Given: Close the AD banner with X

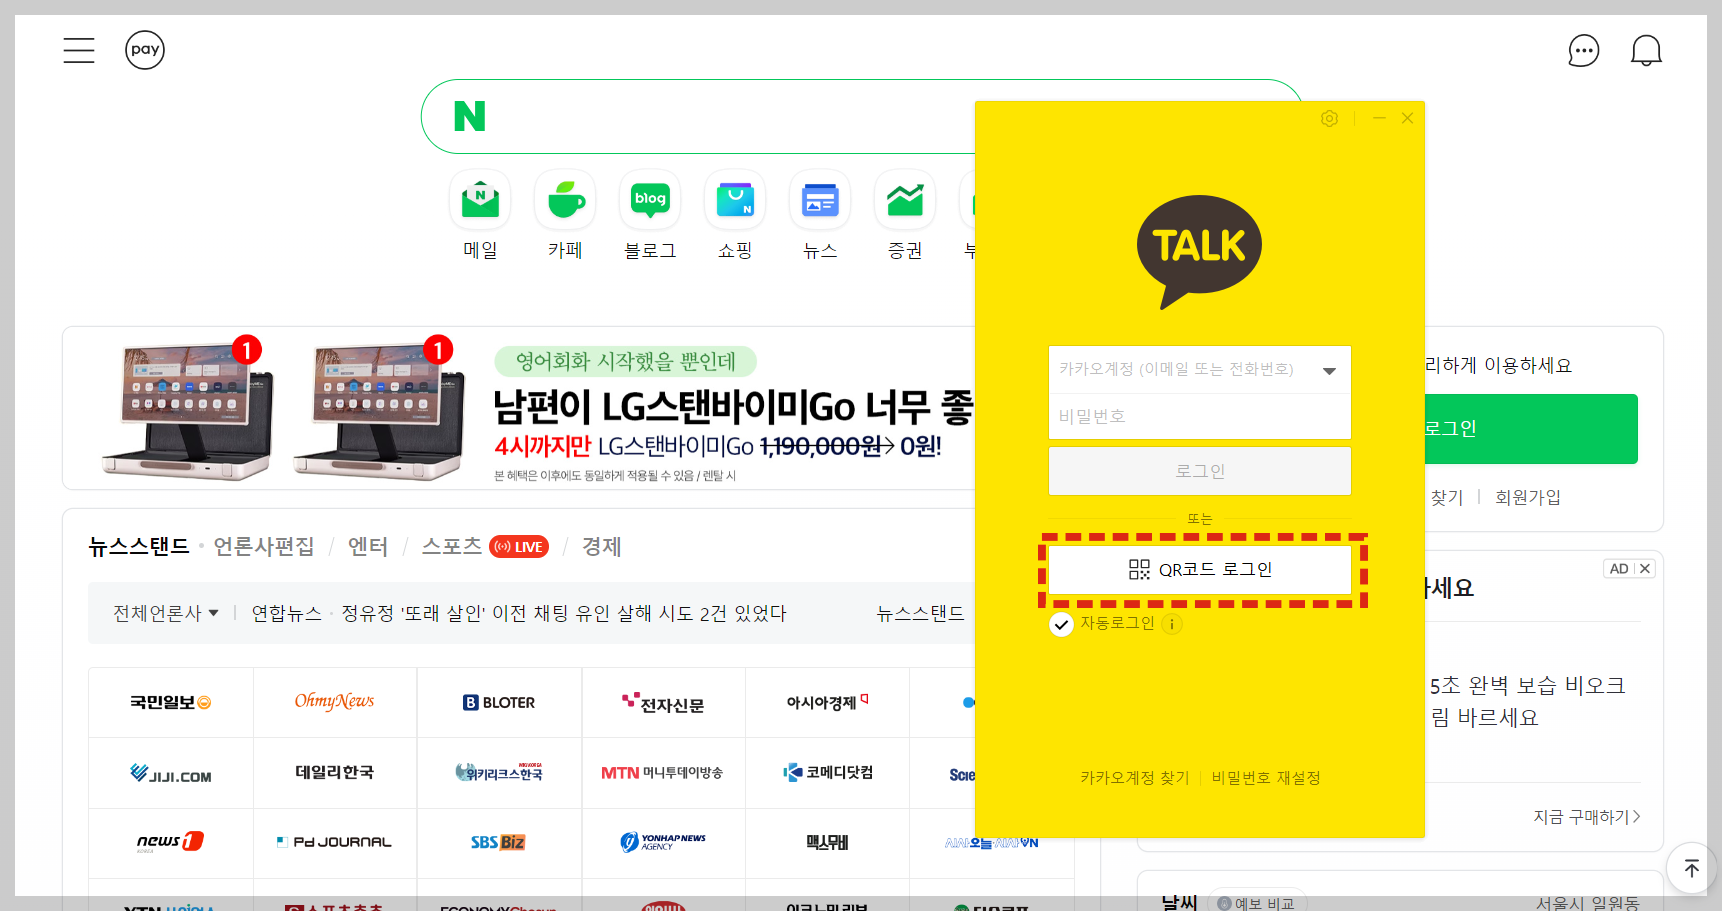Looking at the screenshot, I should [x=1645, y=569].
